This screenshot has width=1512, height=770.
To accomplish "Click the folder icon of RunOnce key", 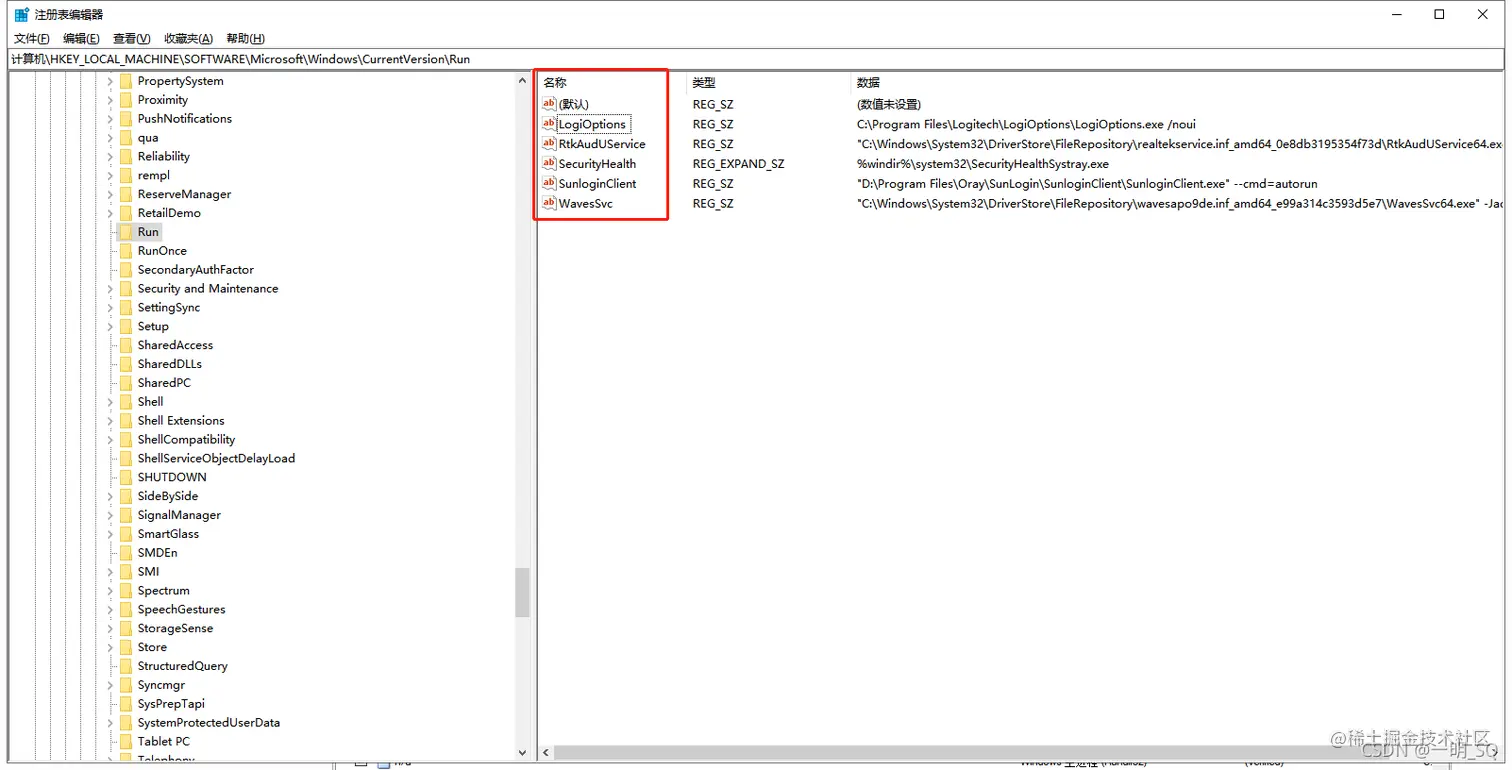I will coord(126,251).
